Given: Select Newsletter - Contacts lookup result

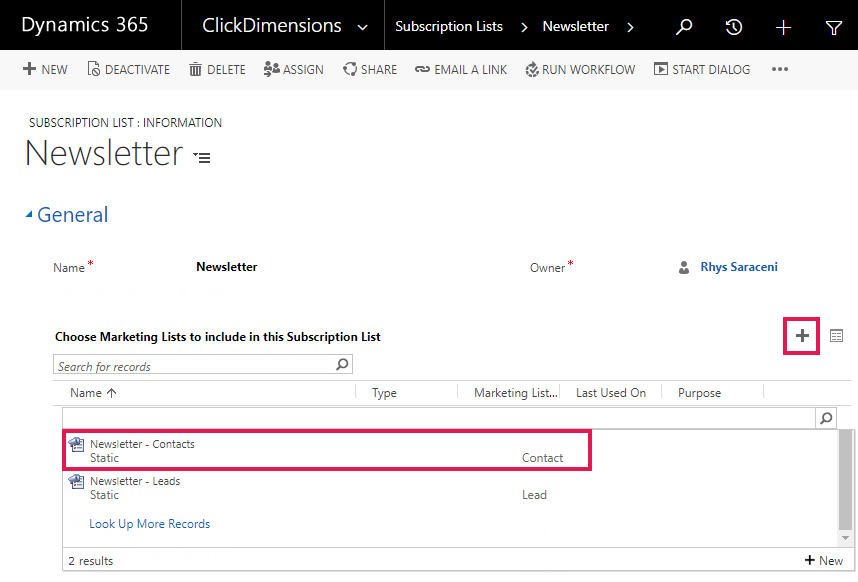Looking at the screenshot, I should tap(327, 450).
